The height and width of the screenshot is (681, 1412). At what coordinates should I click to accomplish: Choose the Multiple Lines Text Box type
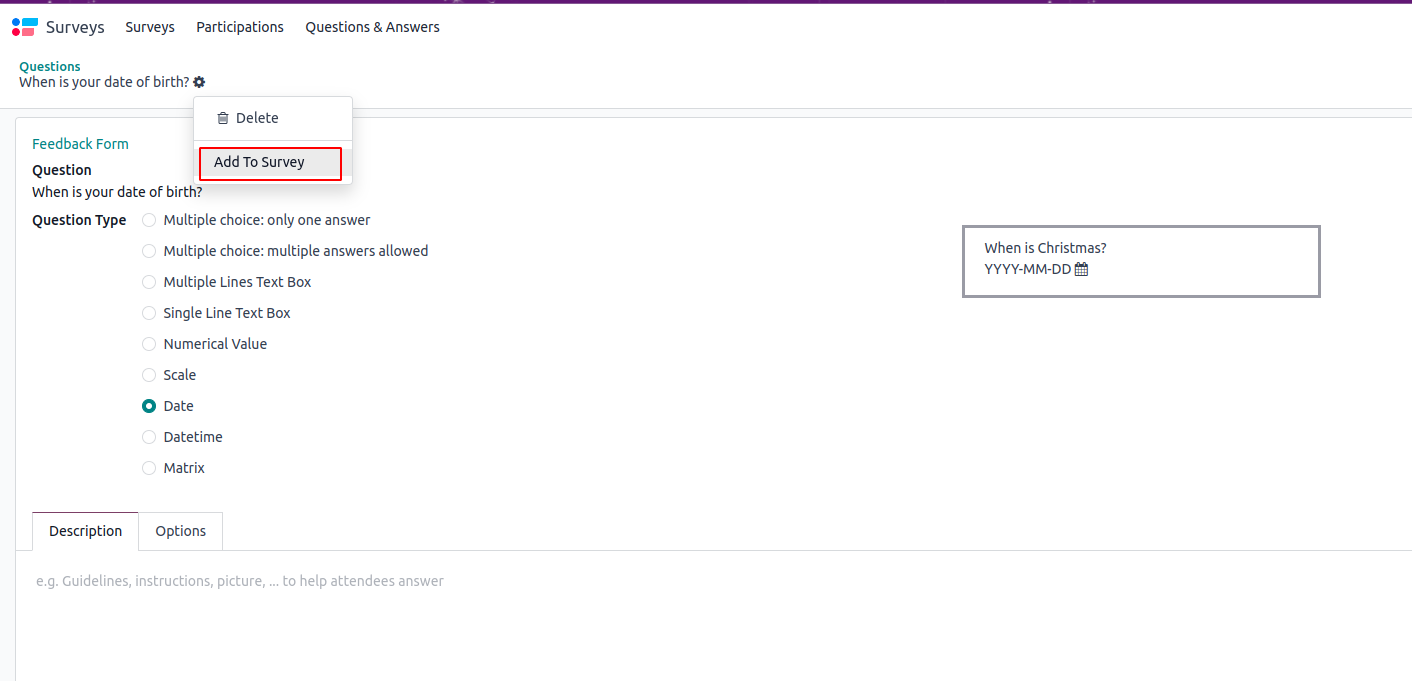tap(149, 282)
